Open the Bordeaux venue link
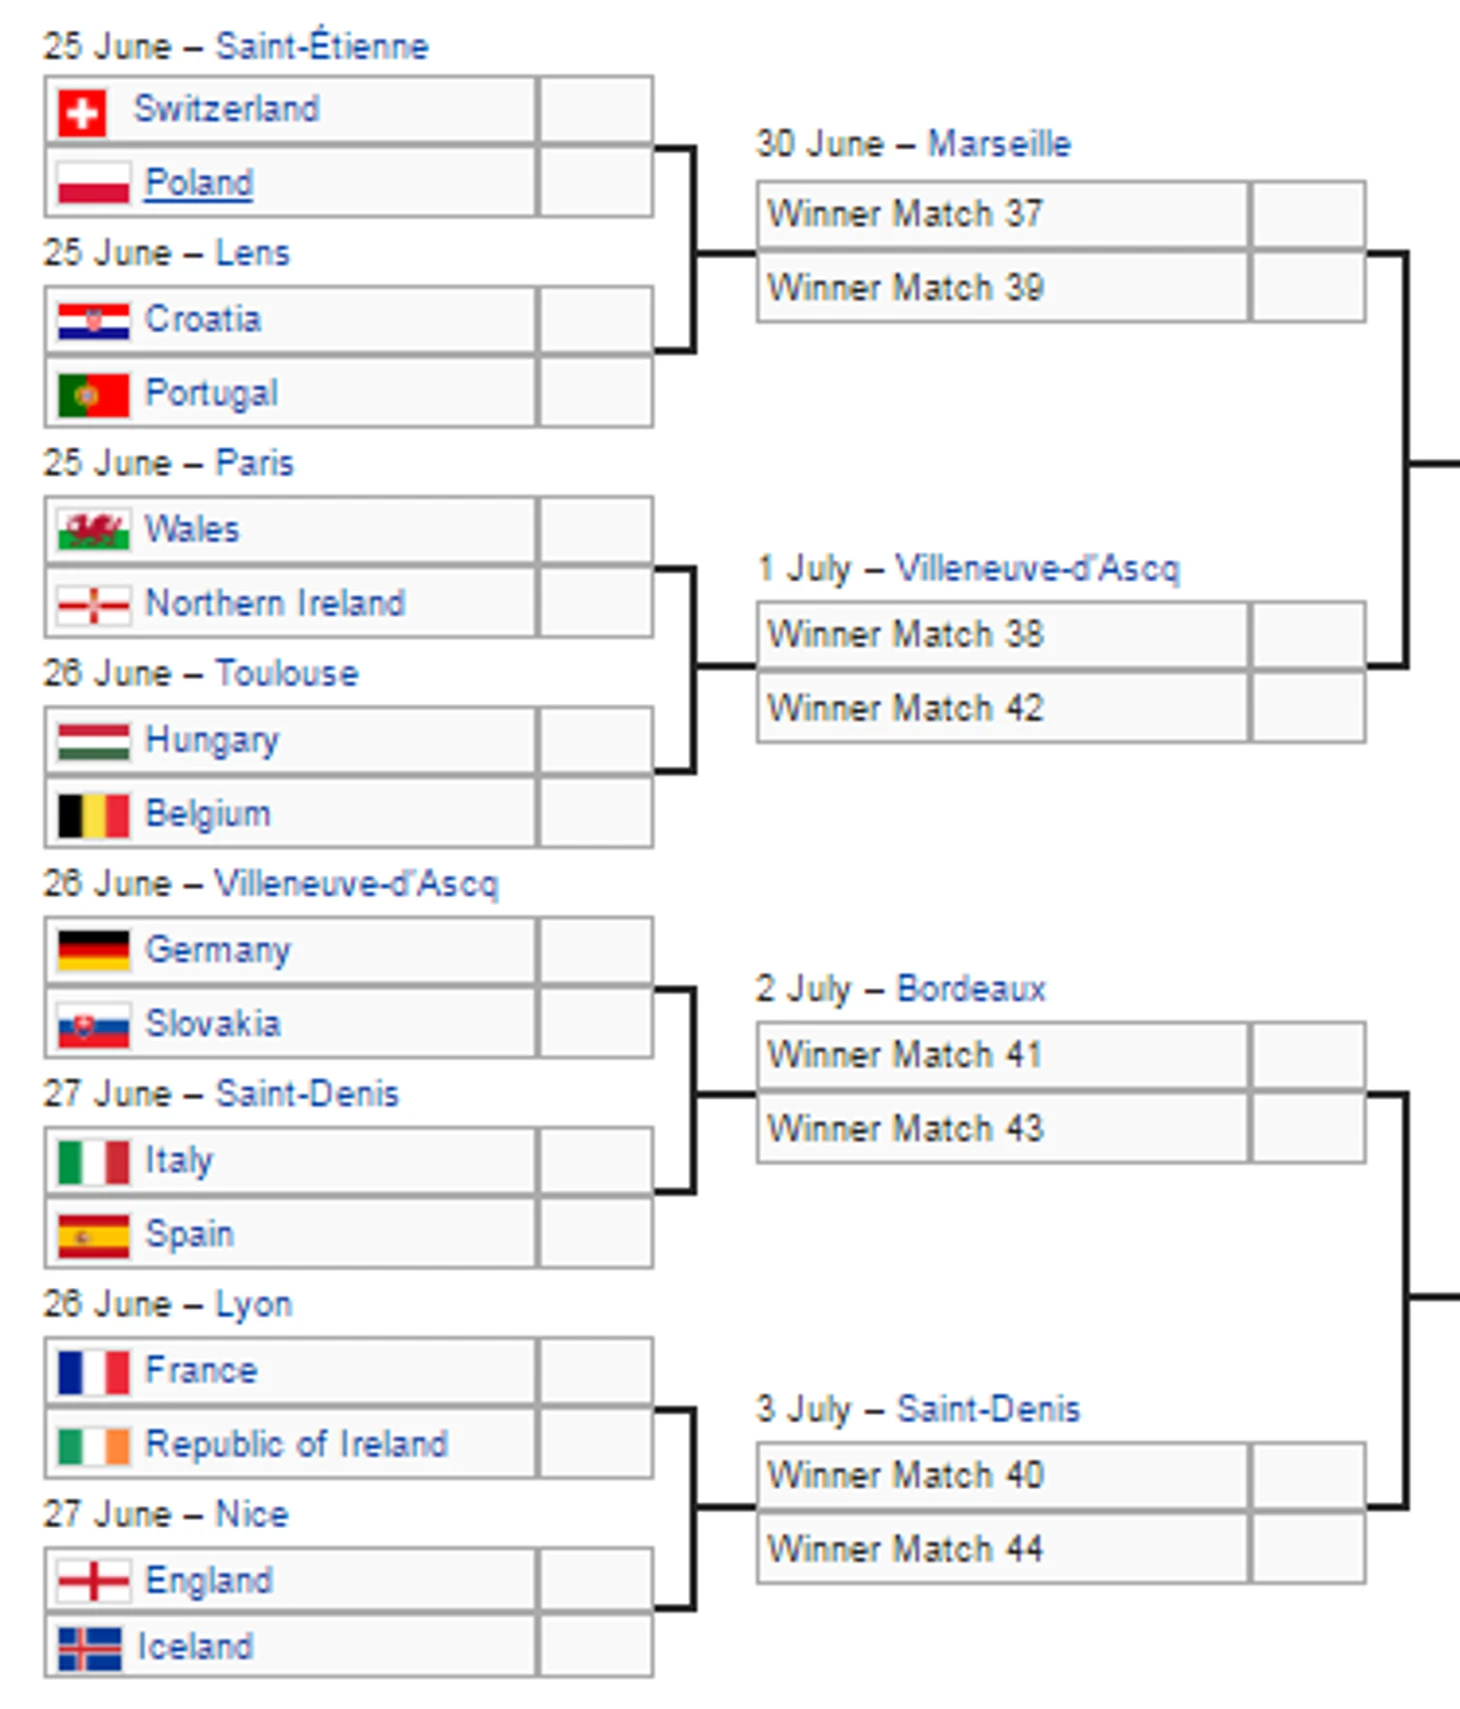Screen dimensions: 1460x1709 970,989
